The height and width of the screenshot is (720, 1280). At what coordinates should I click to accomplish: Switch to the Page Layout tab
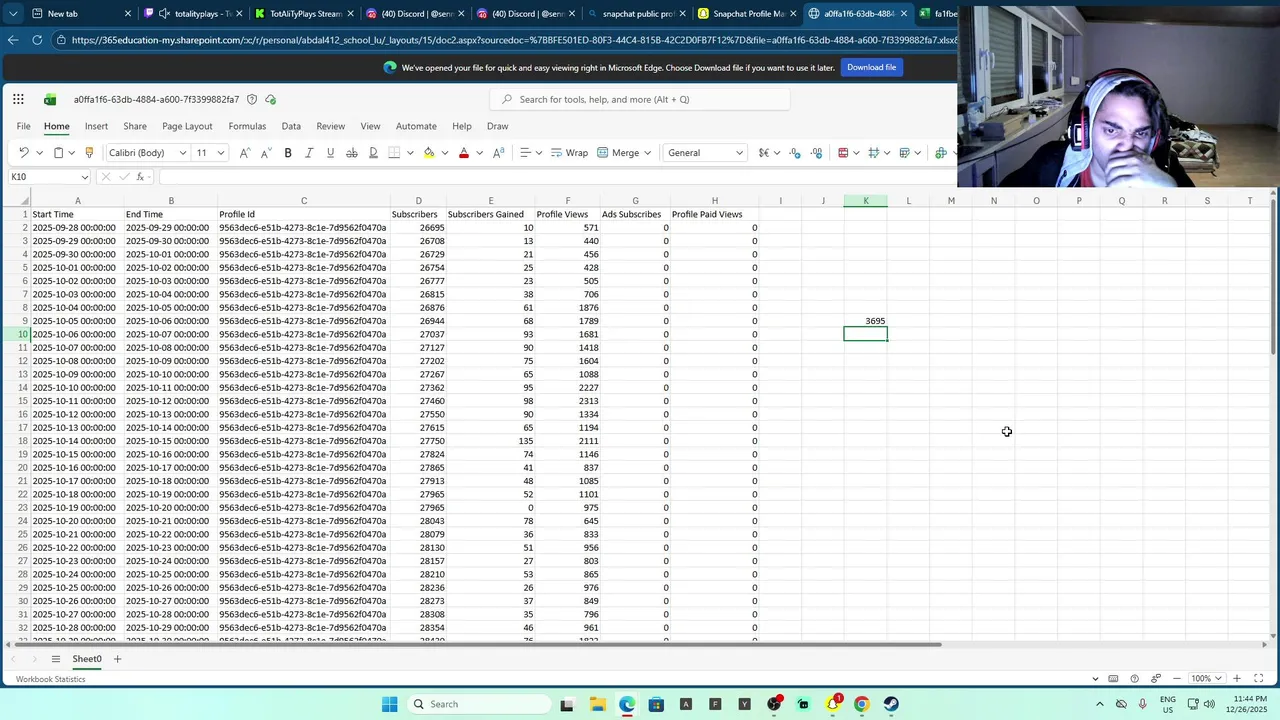[187, 126]
